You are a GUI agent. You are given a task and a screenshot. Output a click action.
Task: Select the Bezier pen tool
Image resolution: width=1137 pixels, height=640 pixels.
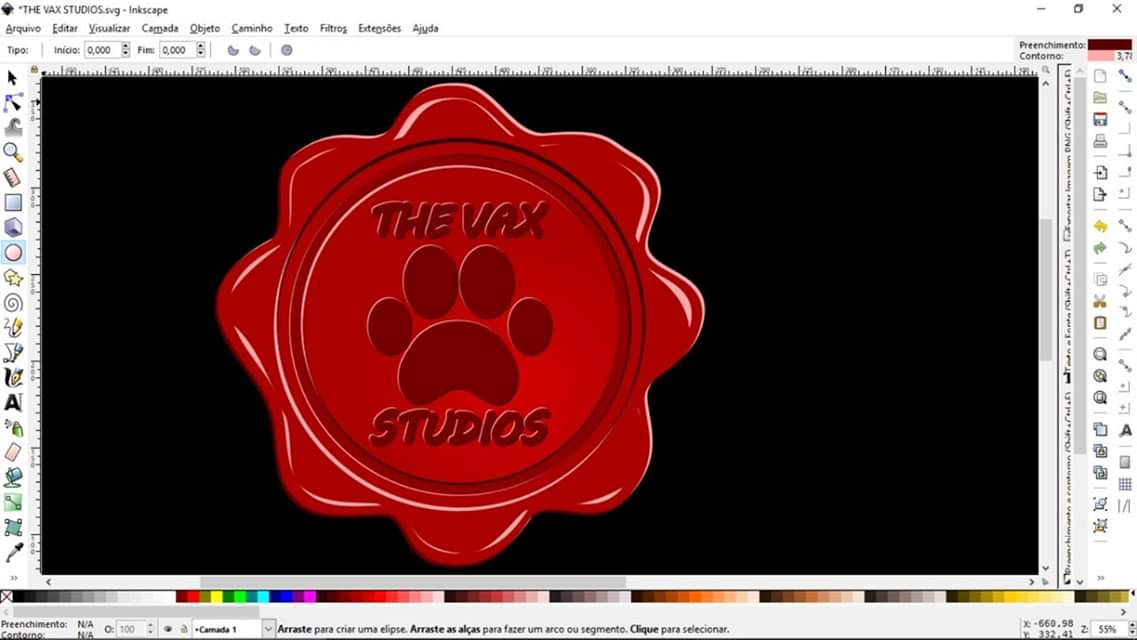pyautogui.click(x=12, y=353)
